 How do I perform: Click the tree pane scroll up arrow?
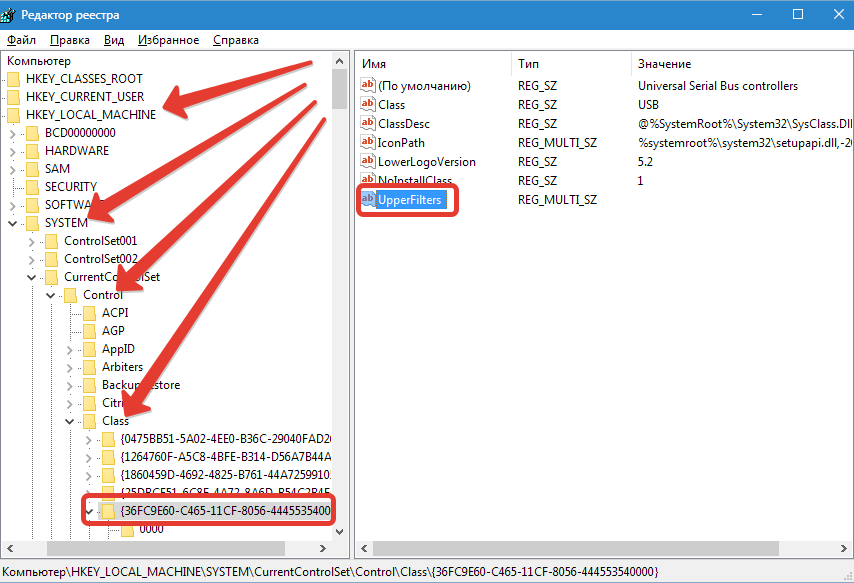click(x=339, y=61)
